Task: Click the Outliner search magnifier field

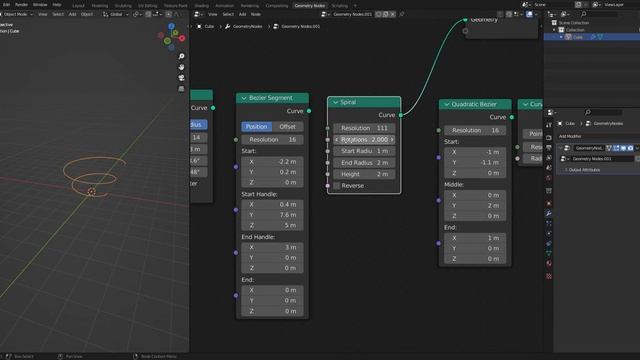Action: 599,14
